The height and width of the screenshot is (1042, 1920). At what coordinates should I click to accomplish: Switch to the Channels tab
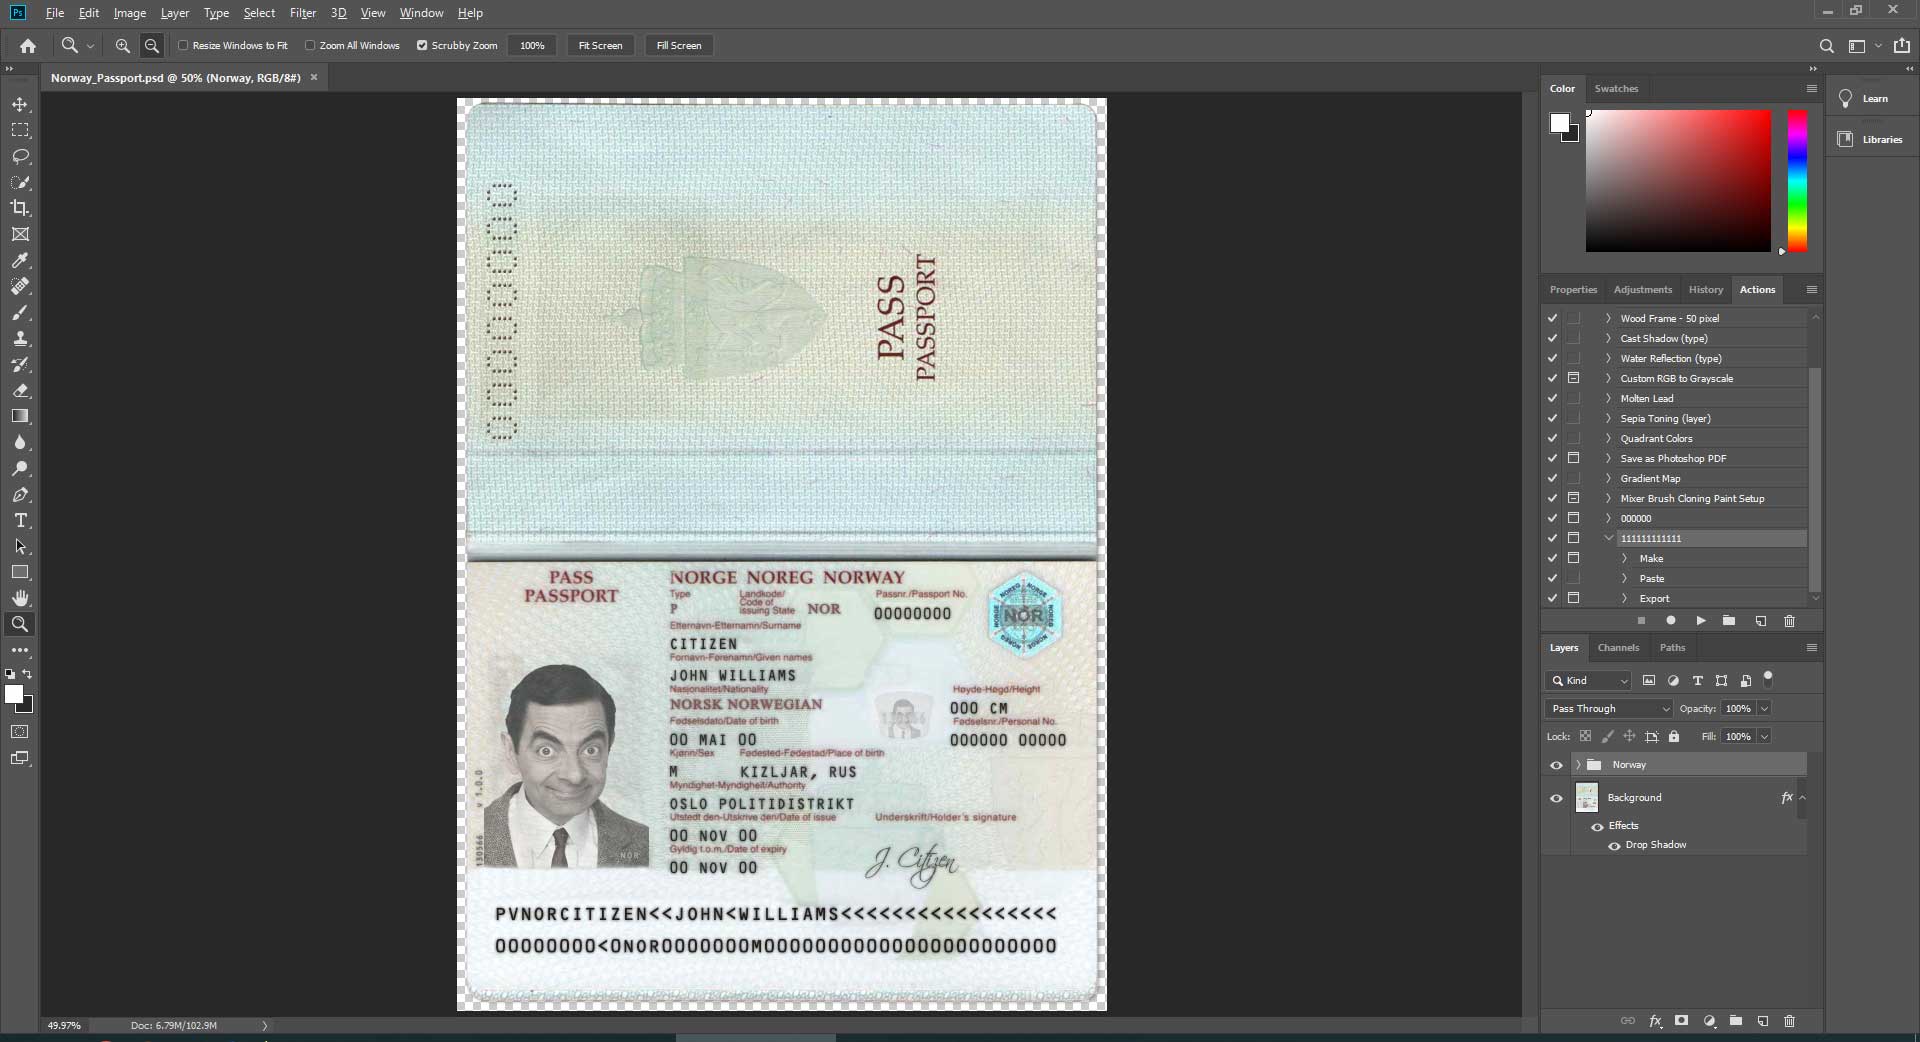pyautogui.click(x=1618, y=648)
